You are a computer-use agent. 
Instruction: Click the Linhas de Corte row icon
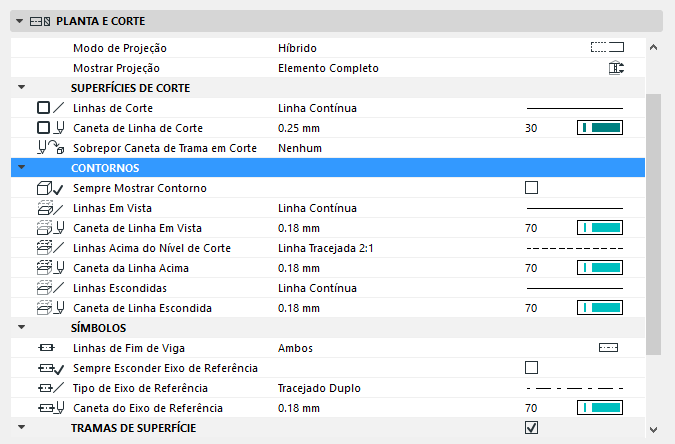click(x=49, y=108)
